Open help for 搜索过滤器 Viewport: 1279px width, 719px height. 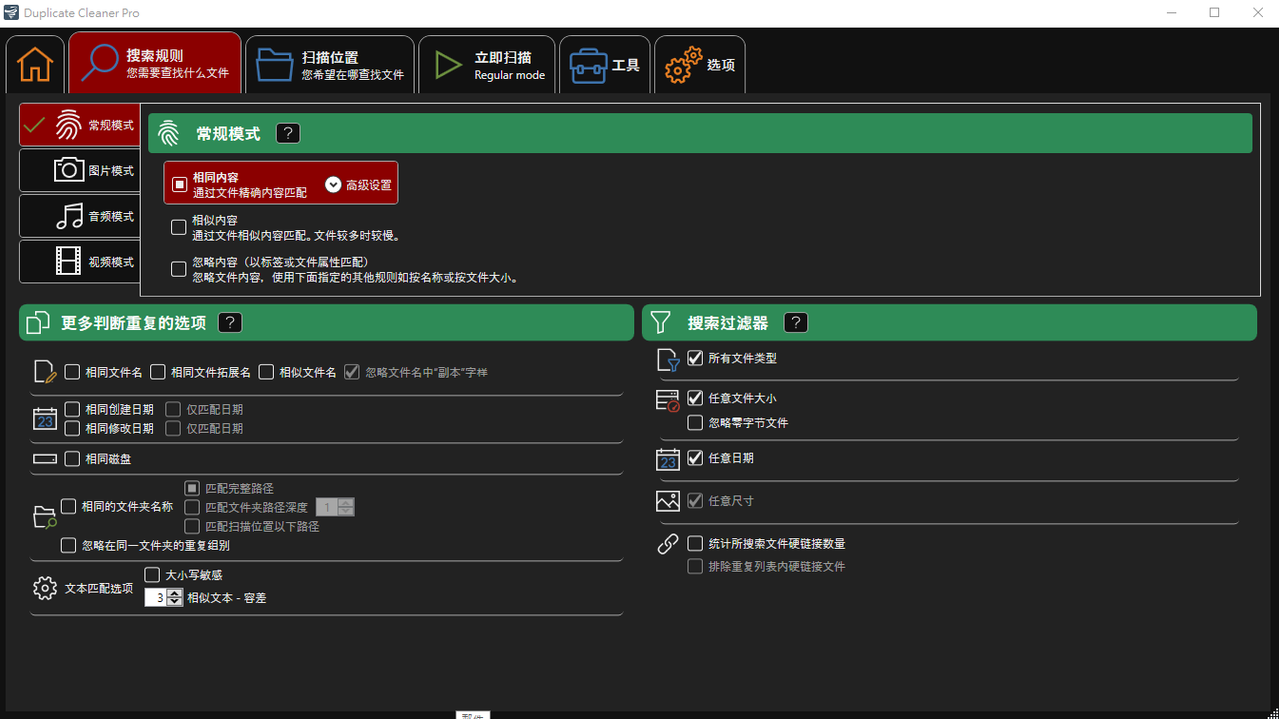tap(795, 323)
